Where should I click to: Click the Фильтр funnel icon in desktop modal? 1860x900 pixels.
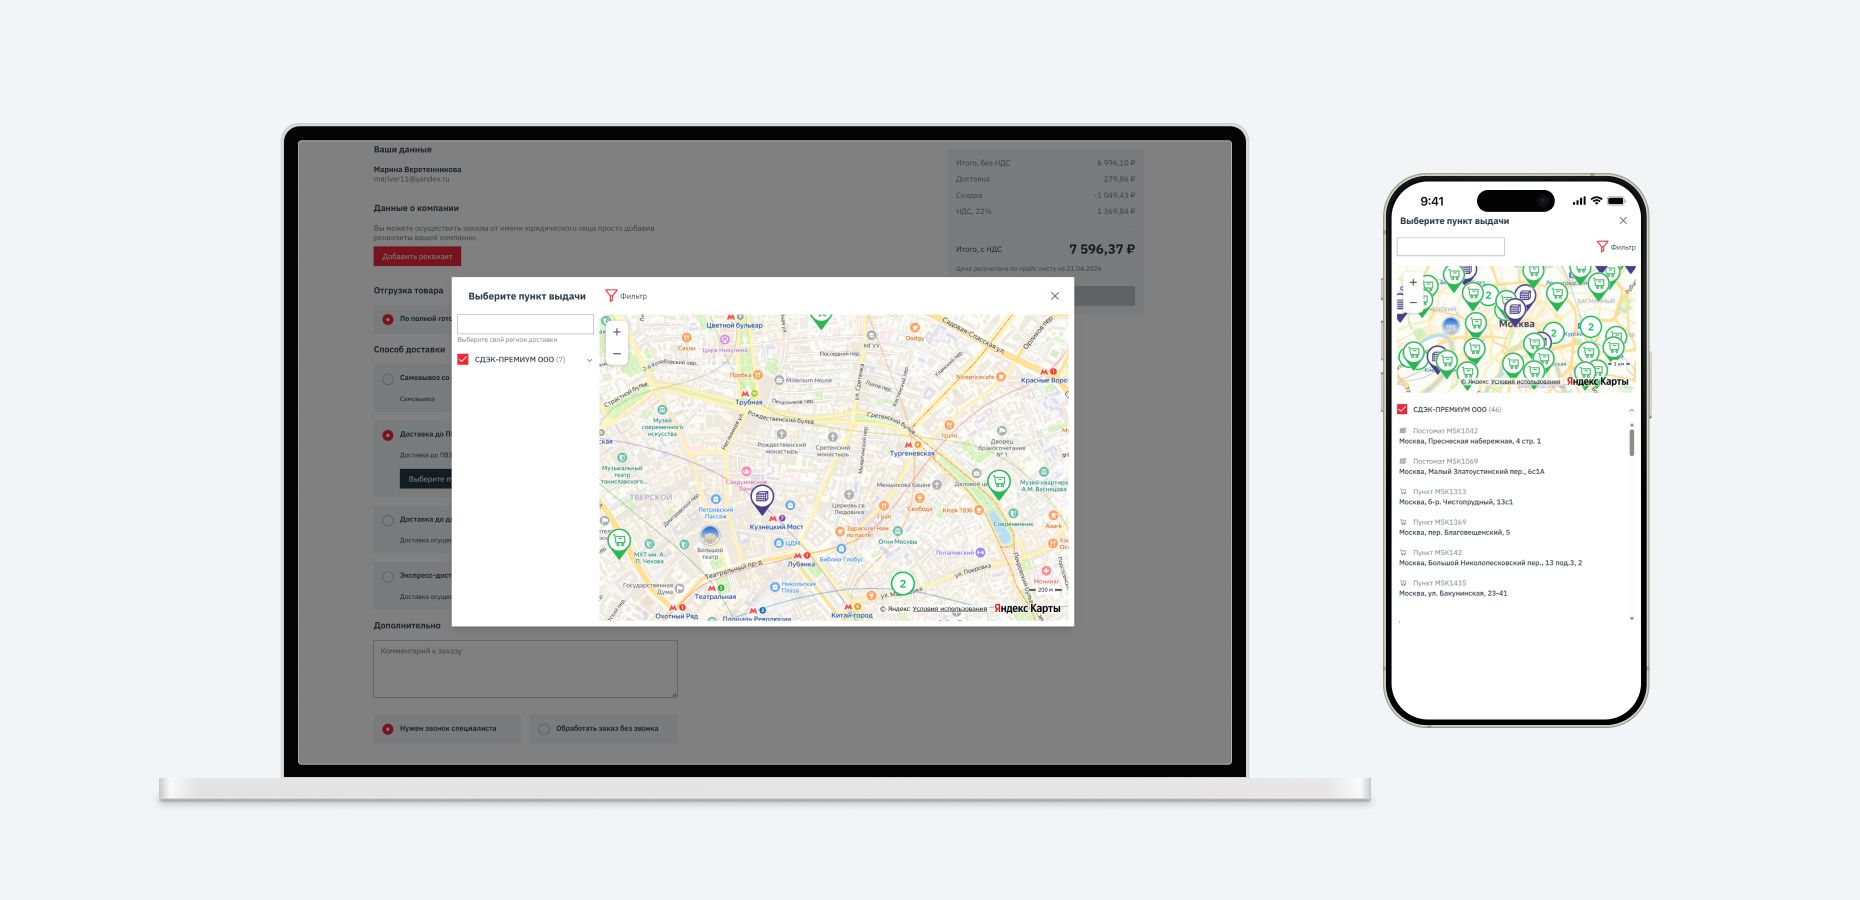pyautogui.click(x=611, y=296)
